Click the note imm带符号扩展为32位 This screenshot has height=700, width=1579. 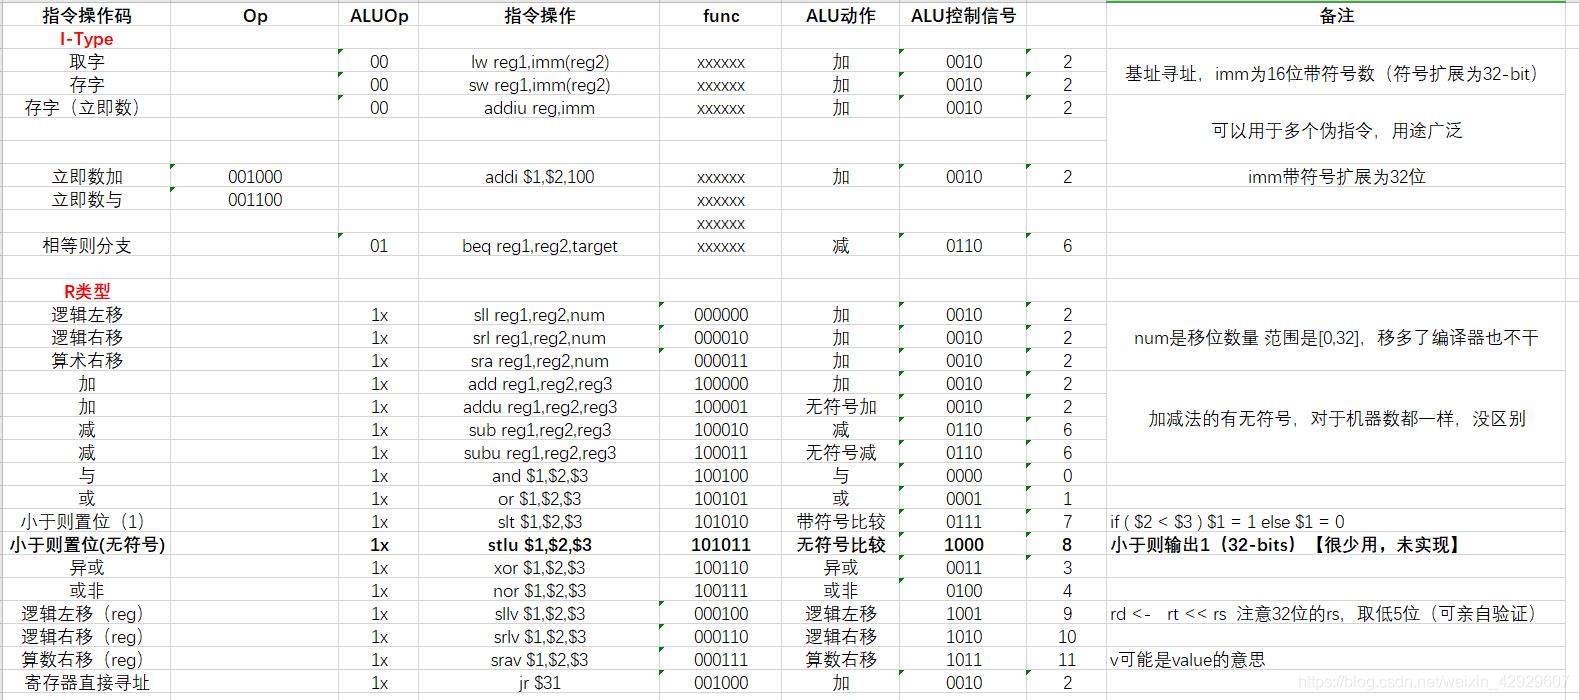tap(1336, 177)
